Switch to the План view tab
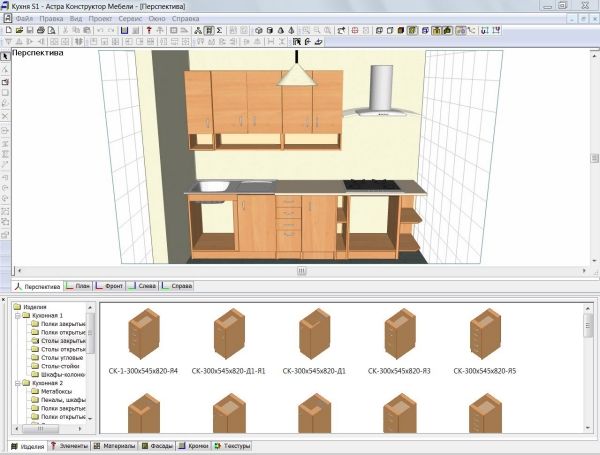Screen dimensions: 600x455 click(81, 286)
